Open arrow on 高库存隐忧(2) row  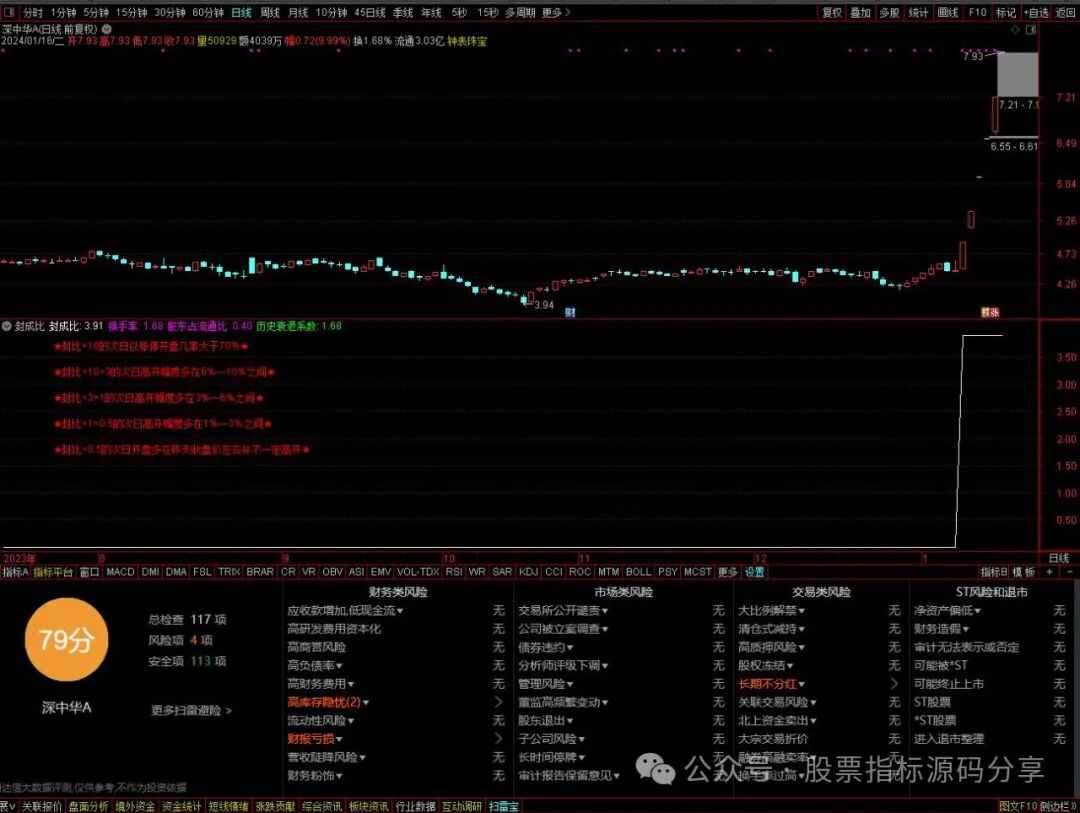click(499, 702)
